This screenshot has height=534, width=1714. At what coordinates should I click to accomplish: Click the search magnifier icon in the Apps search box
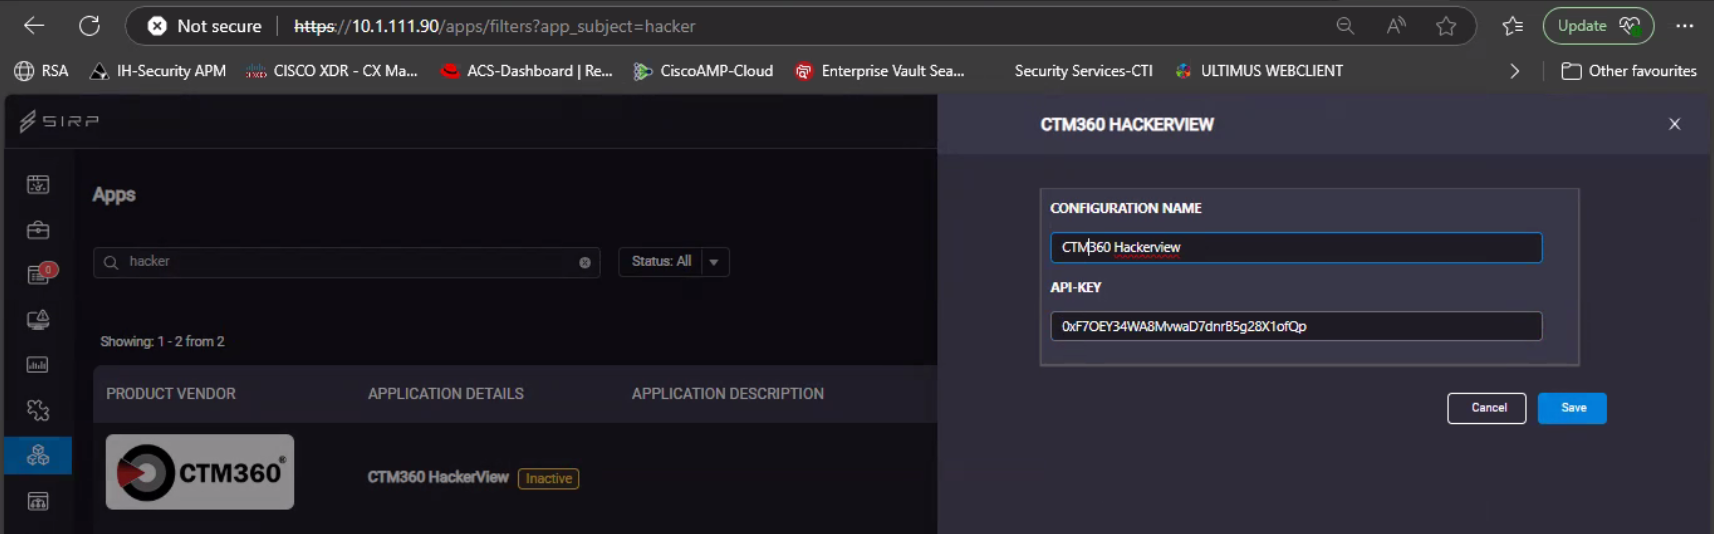coord(111,262)
